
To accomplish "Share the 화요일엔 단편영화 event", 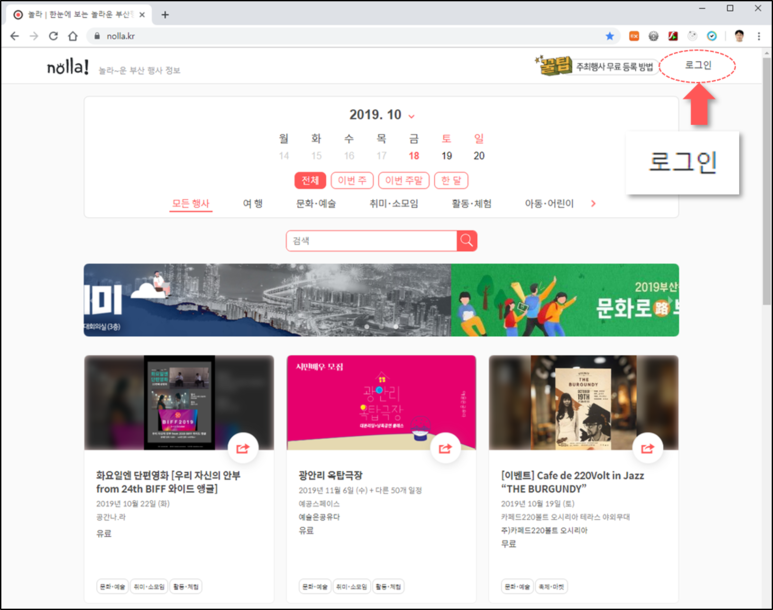I will [243, 448].
